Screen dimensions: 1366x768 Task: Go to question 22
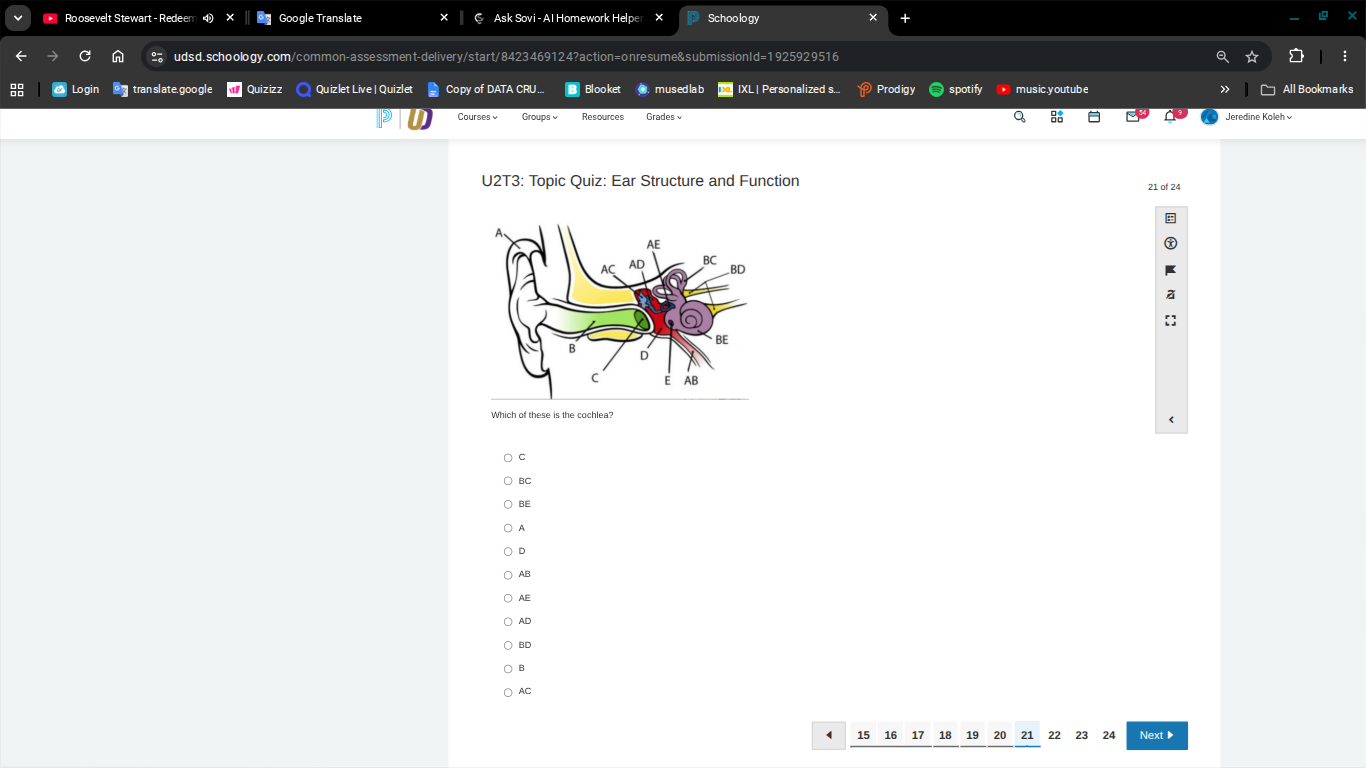pyautogui.click(x=1054, y=735)
